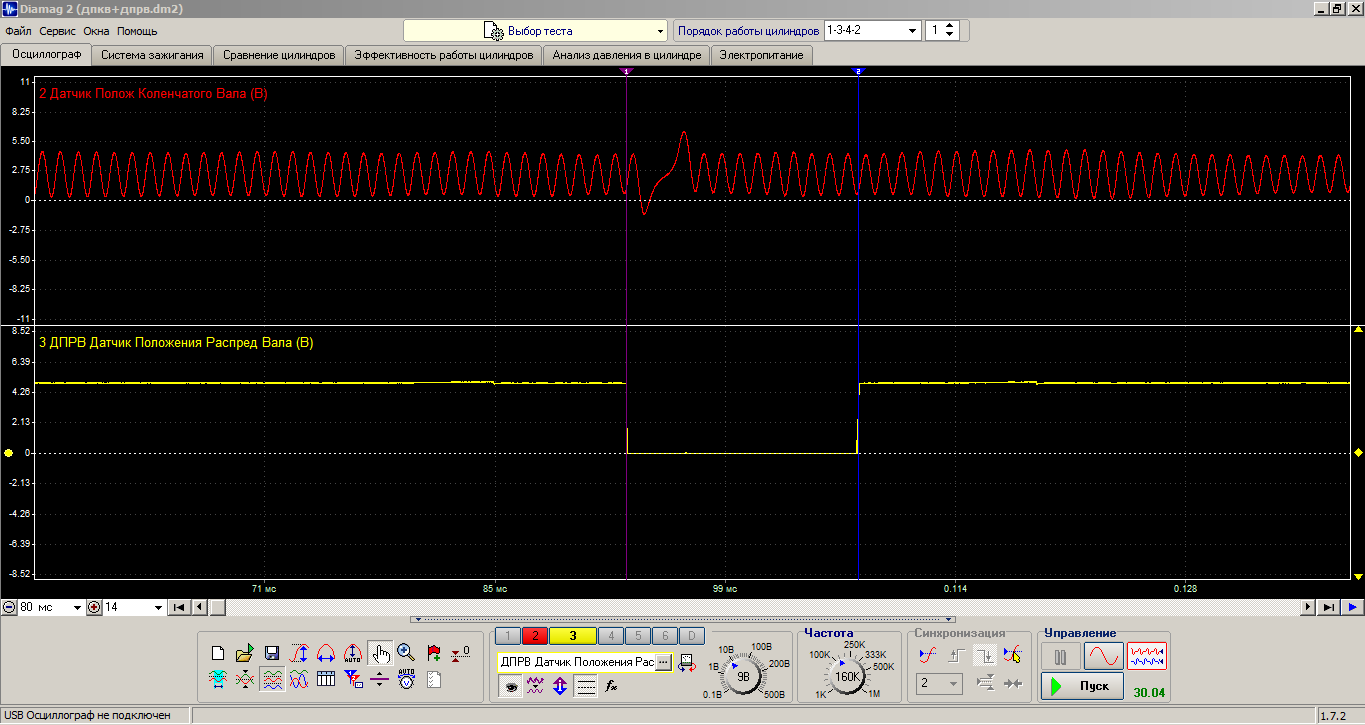Open the sync channel 2 dropdown
Image resolution: width=1365 pixels, height=725 pixels.
click(x=940, y=684)
